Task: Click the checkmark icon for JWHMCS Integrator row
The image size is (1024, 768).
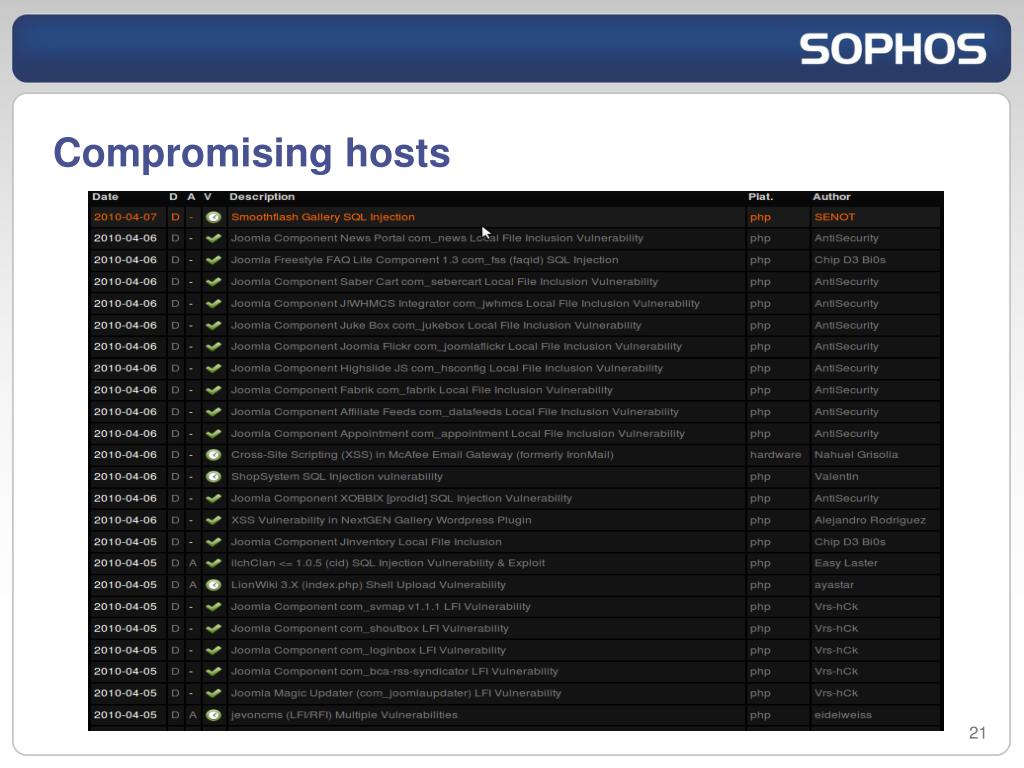Action: (x=214, y=304)
